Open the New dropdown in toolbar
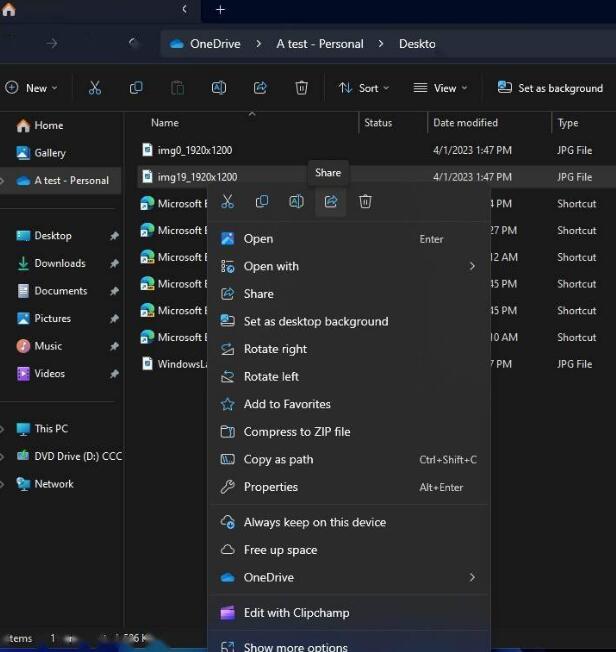The image size is (616, 652). [31, 88]
